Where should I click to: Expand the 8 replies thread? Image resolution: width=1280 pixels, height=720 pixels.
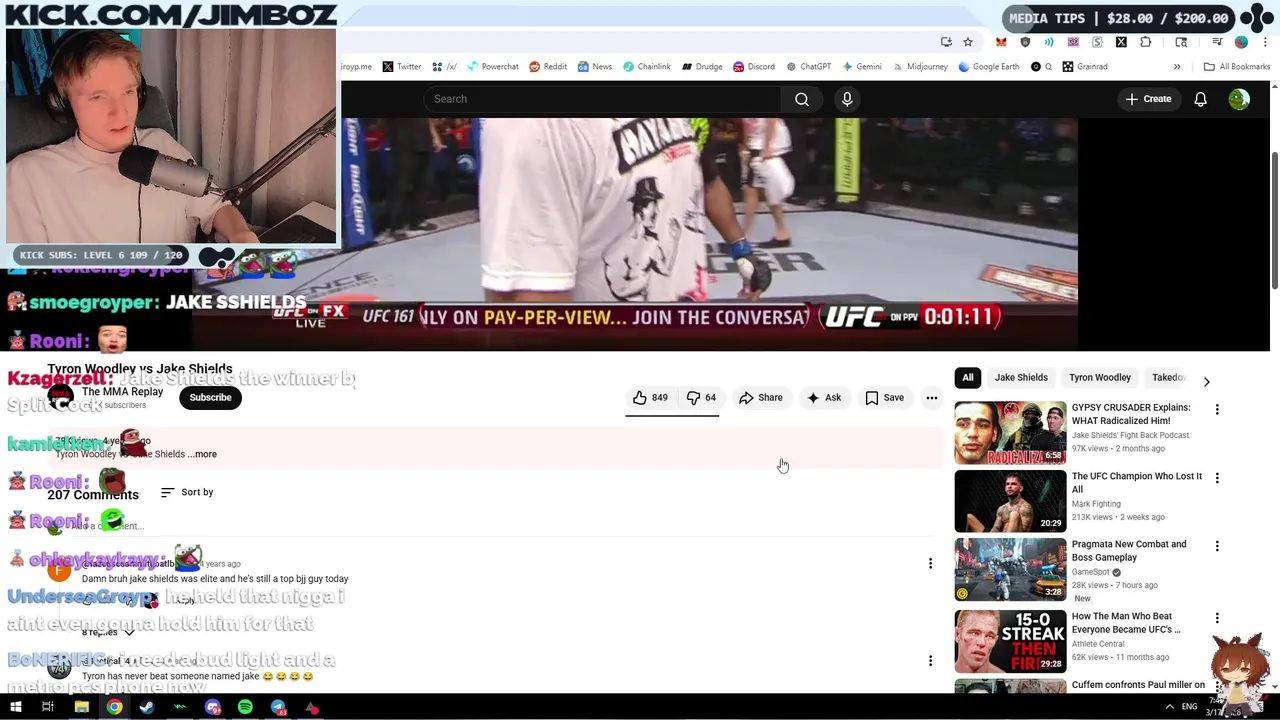pyautogui.click(x=108, y=632)
